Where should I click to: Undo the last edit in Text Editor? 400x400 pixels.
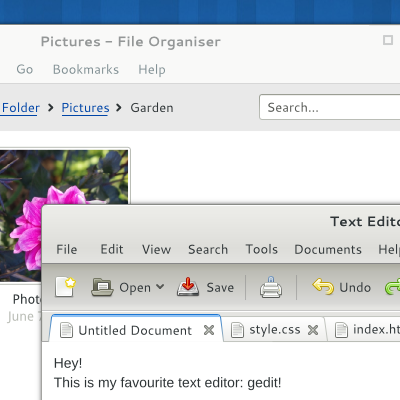click(342, 287)
